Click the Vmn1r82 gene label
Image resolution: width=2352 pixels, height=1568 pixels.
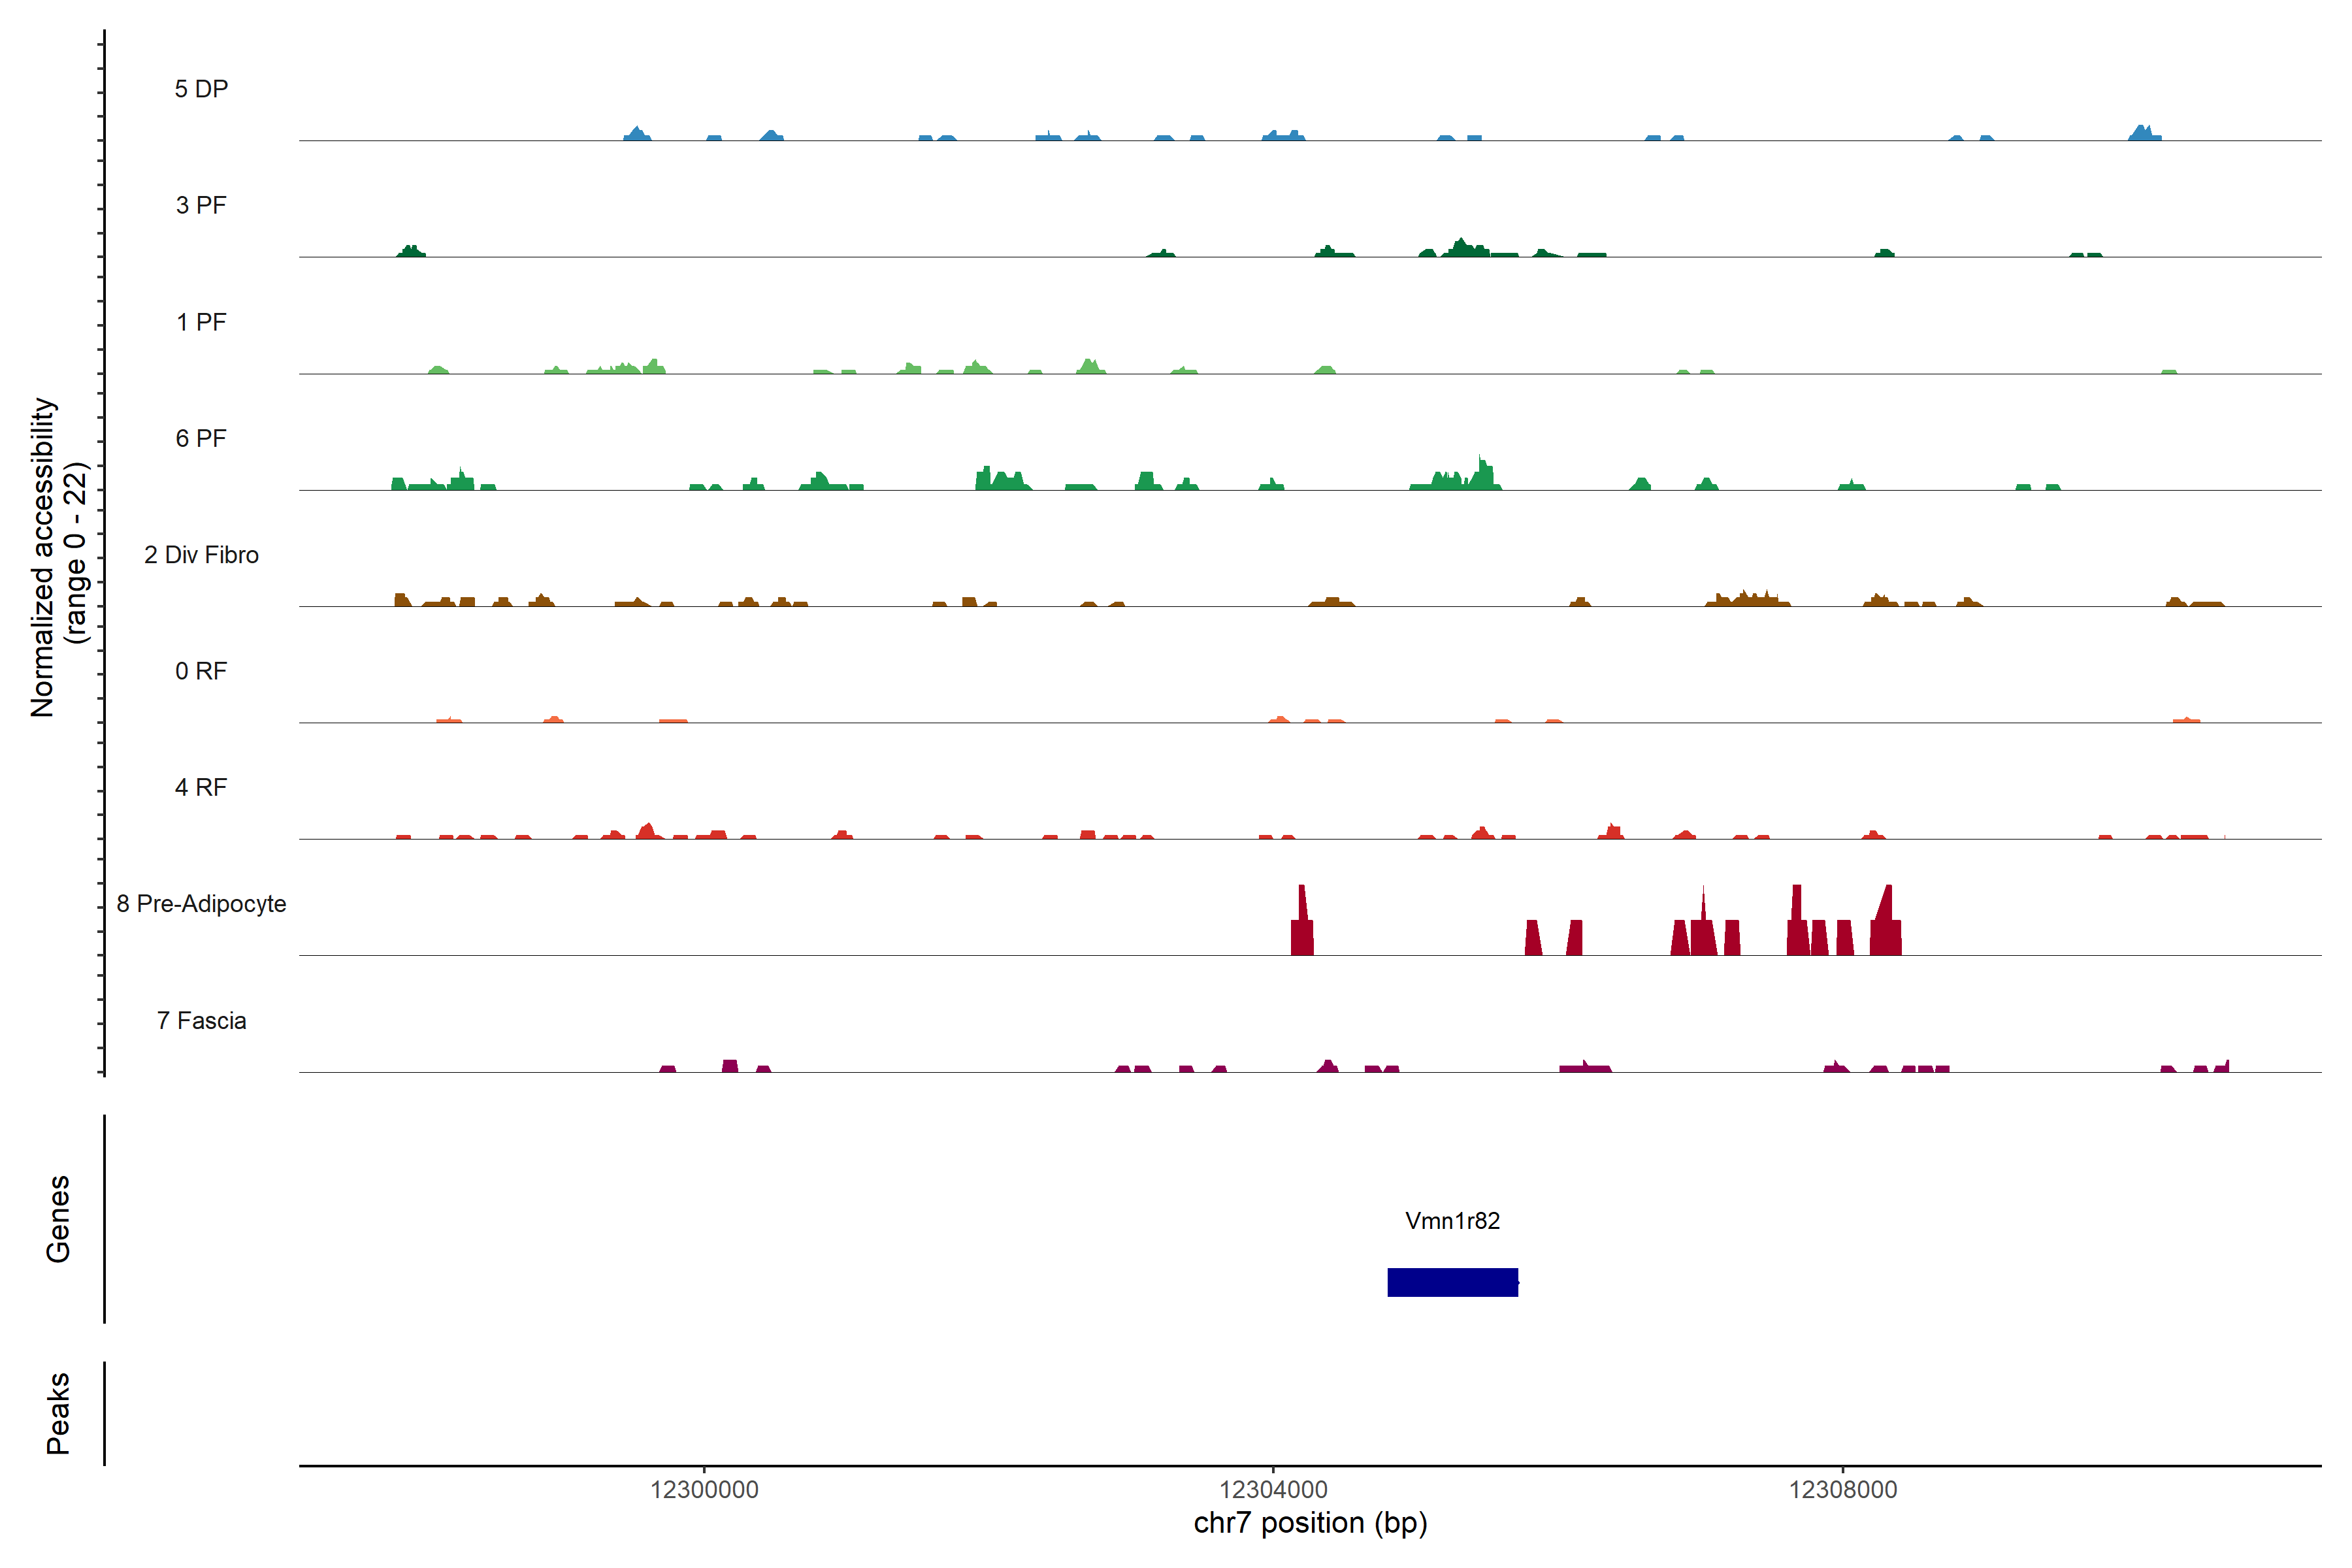[x=1452, y=1221]
